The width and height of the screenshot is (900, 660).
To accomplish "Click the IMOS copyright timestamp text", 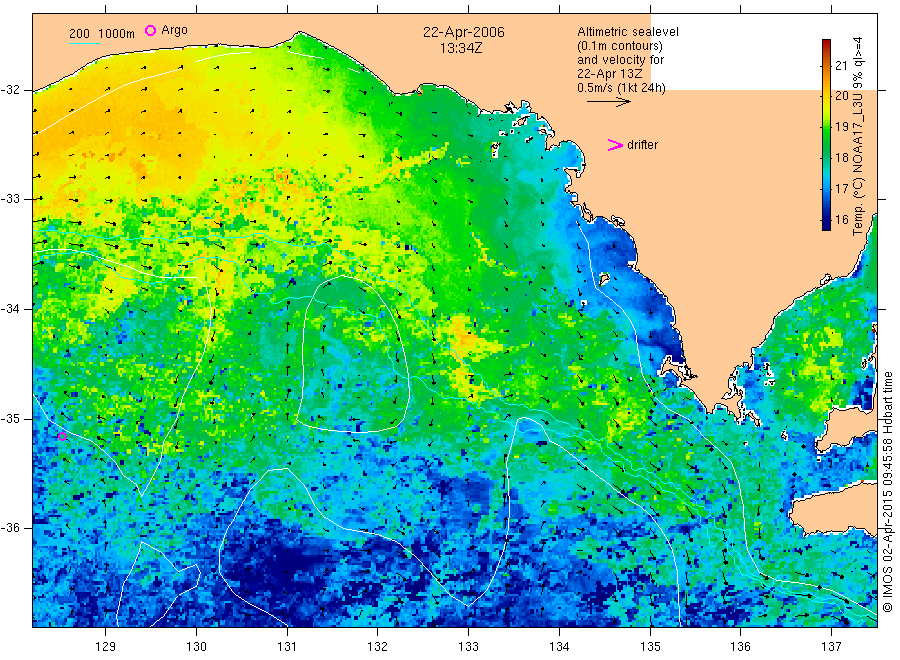I will [887, 491].
